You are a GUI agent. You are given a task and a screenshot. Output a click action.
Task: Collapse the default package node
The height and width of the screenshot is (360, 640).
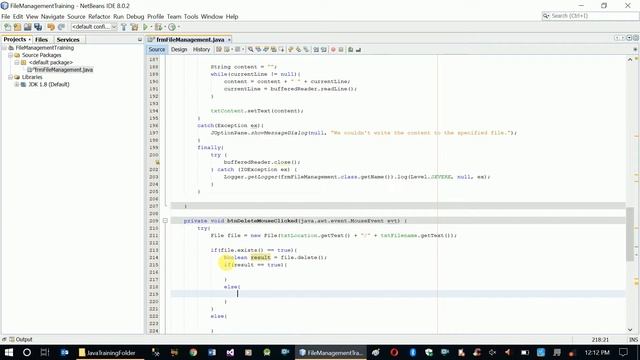(x=17, y=62)
